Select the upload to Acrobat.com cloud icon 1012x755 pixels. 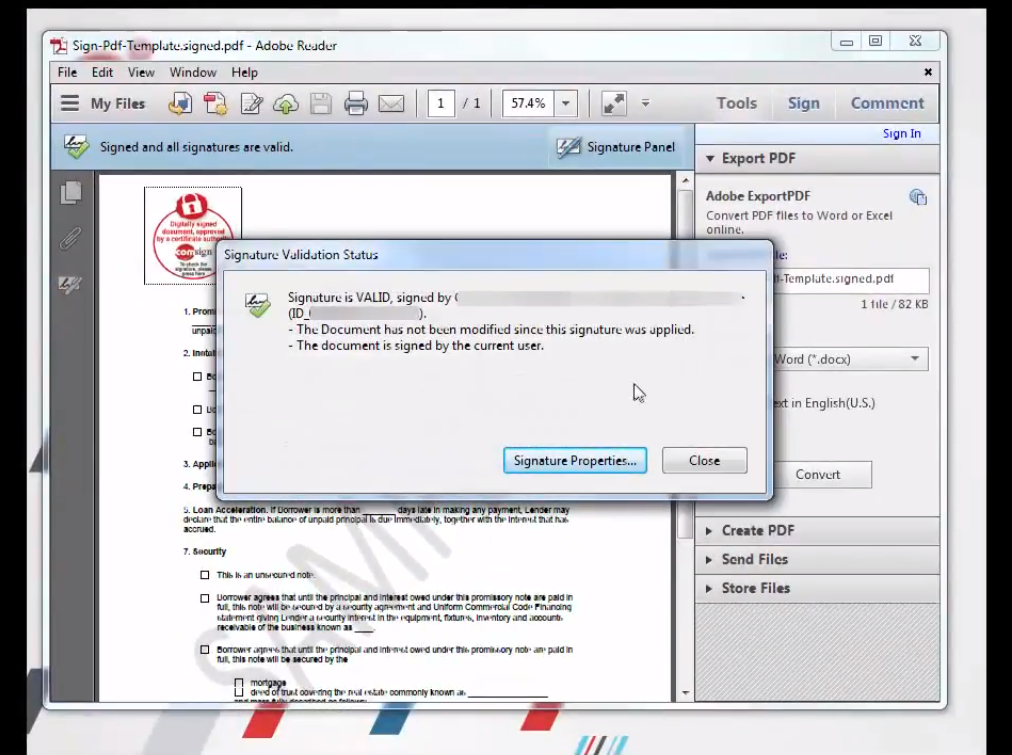tap(285, 103)
